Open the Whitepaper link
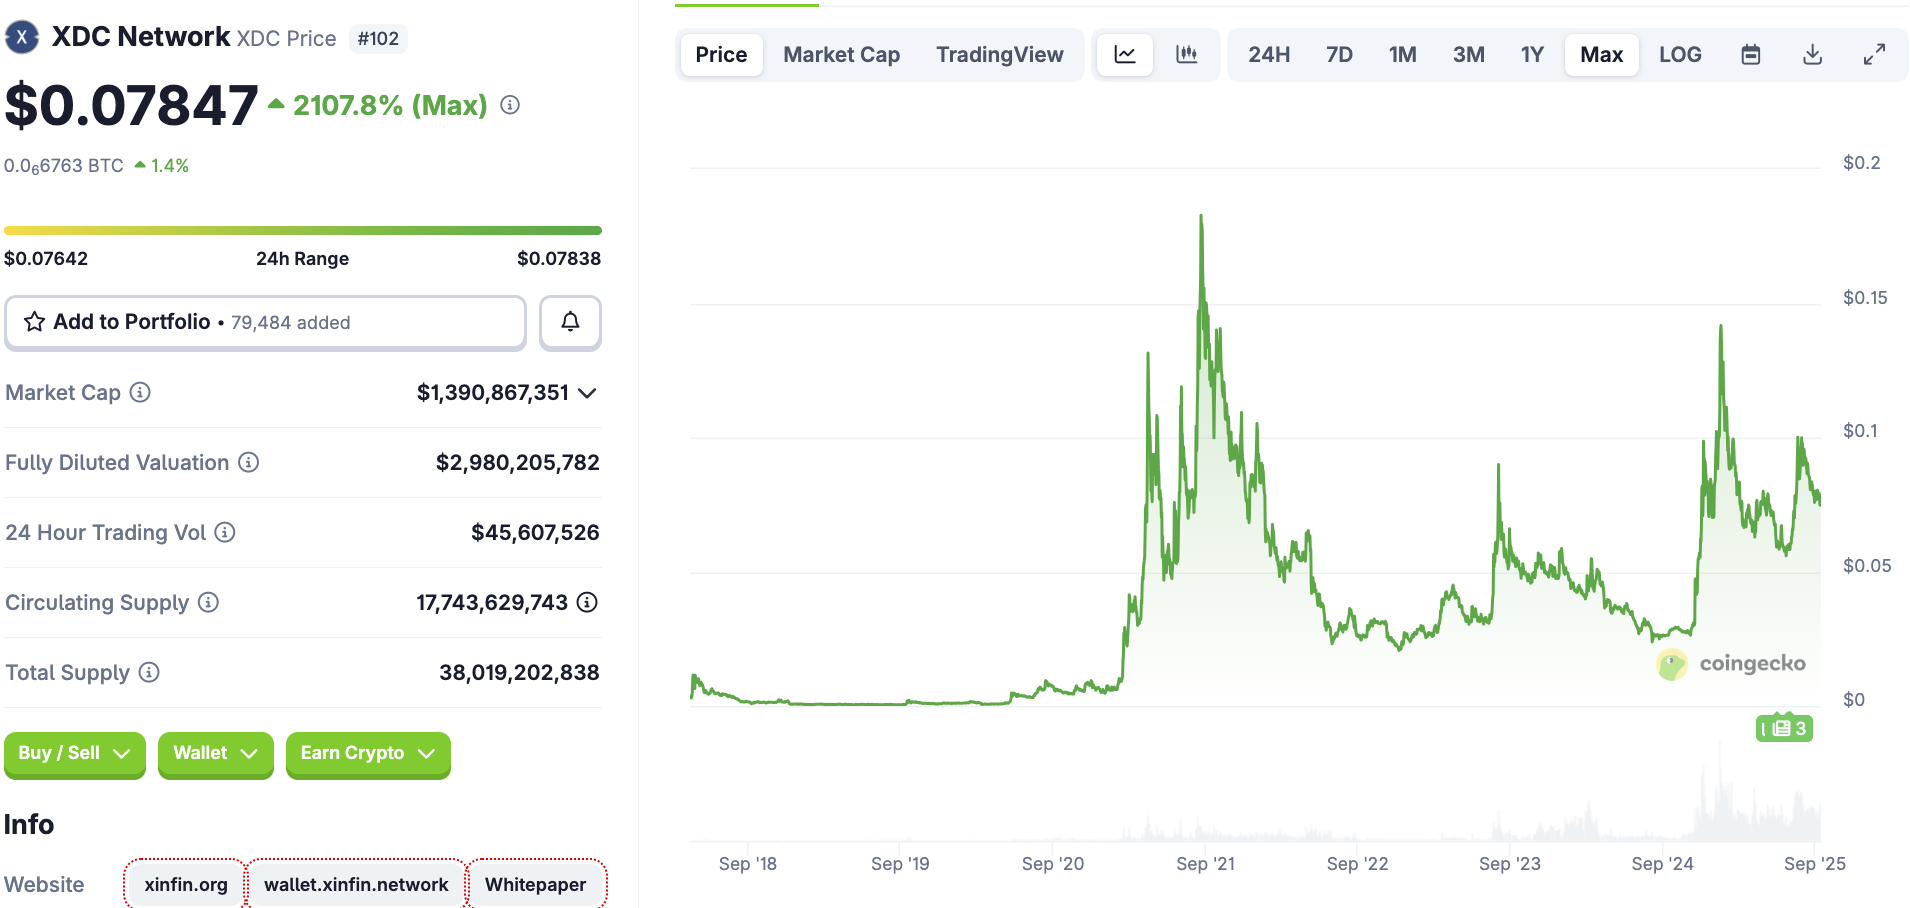The width and height of the screenshot is (1910, 908). [536, 885]
